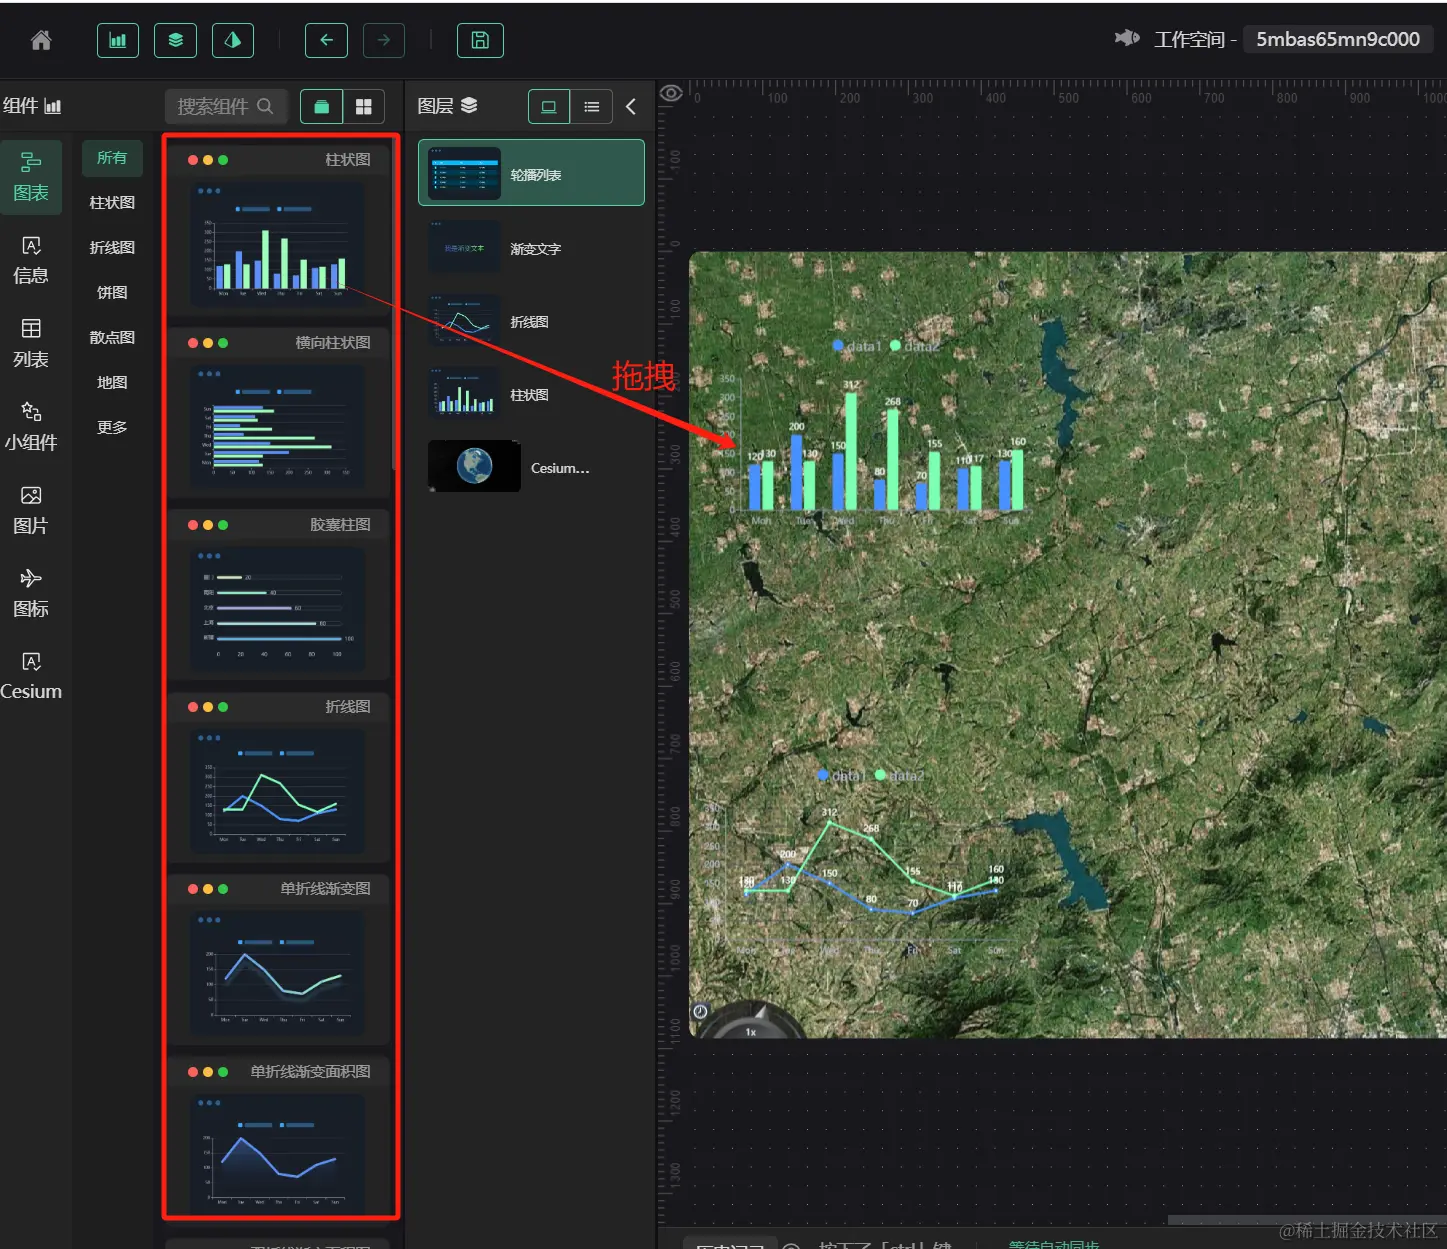Open the 图片 category in sidebar
1447x1249 pixels.
[x=31, y=510]
